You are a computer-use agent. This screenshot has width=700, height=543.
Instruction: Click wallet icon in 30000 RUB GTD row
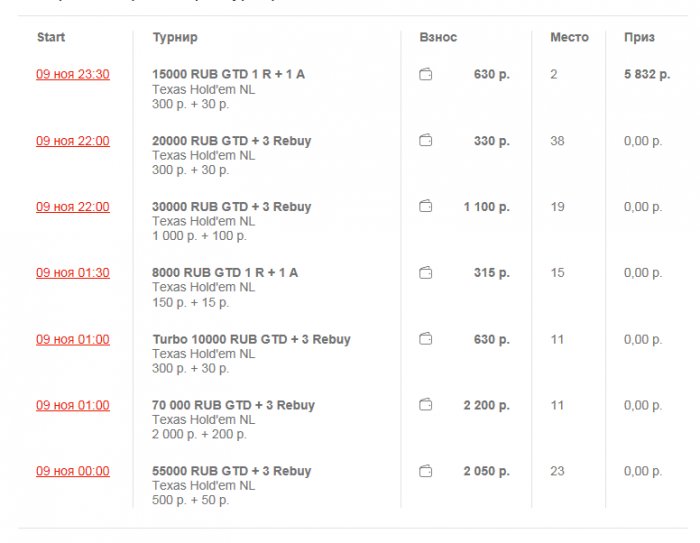pyautogui.click(x=426, y=207)
